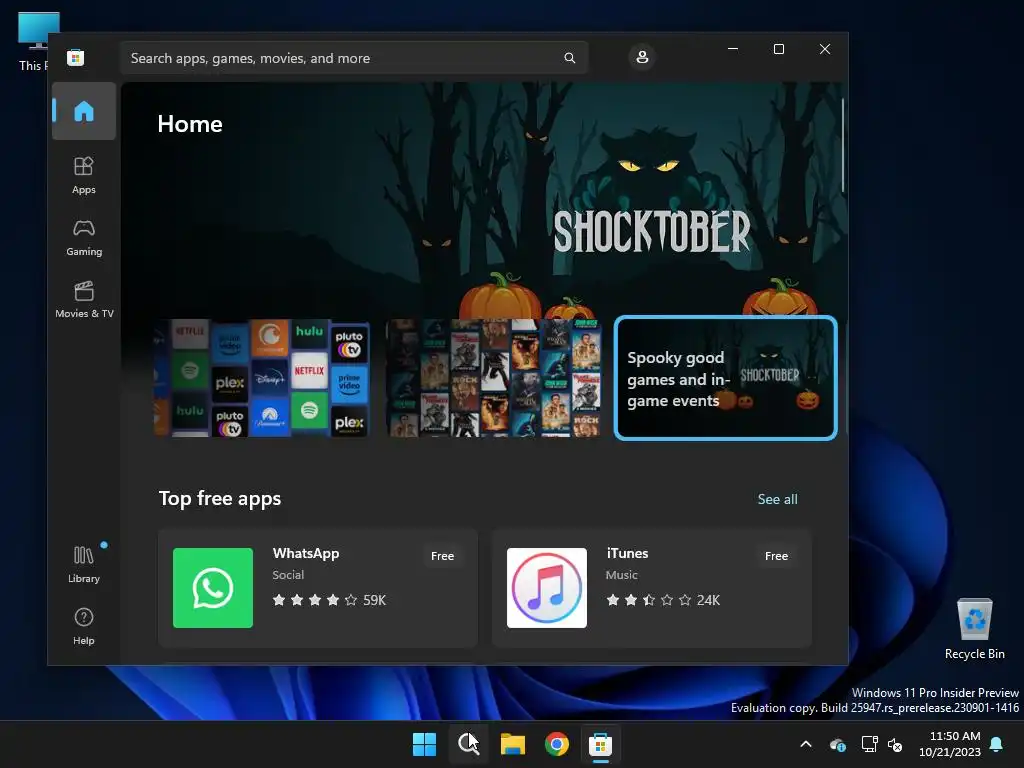The image size is (1024, 768).
Task: Open the clock showing 11:50 AM
Action: (950, 744)
